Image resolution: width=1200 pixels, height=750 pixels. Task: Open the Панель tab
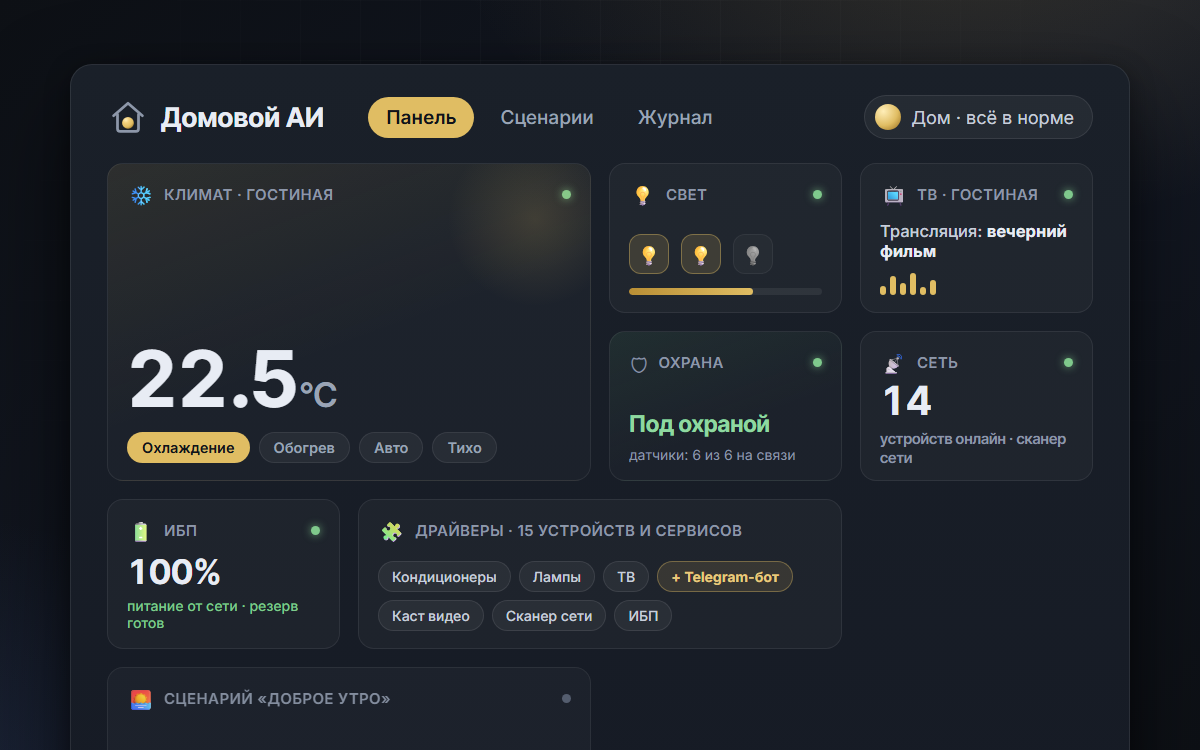tap(421, 117)
